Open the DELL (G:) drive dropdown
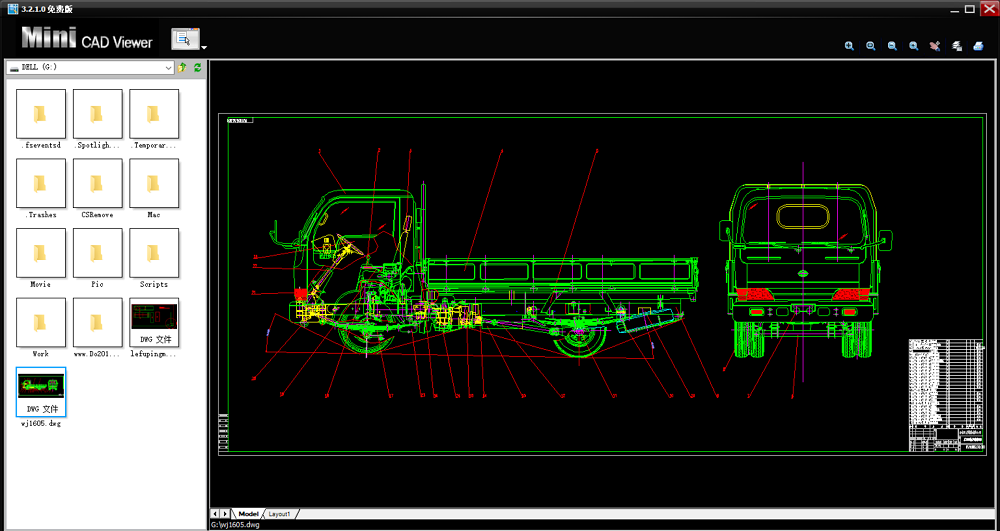Screen dimensions: 1000x531 point(169,68)
